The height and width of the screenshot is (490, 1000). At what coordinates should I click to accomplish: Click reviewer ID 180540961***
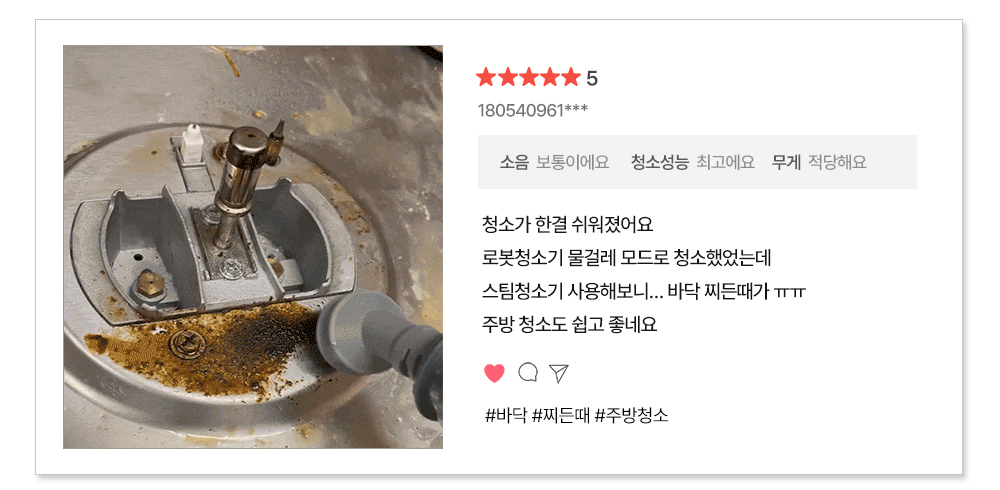[x=533, y=110]
